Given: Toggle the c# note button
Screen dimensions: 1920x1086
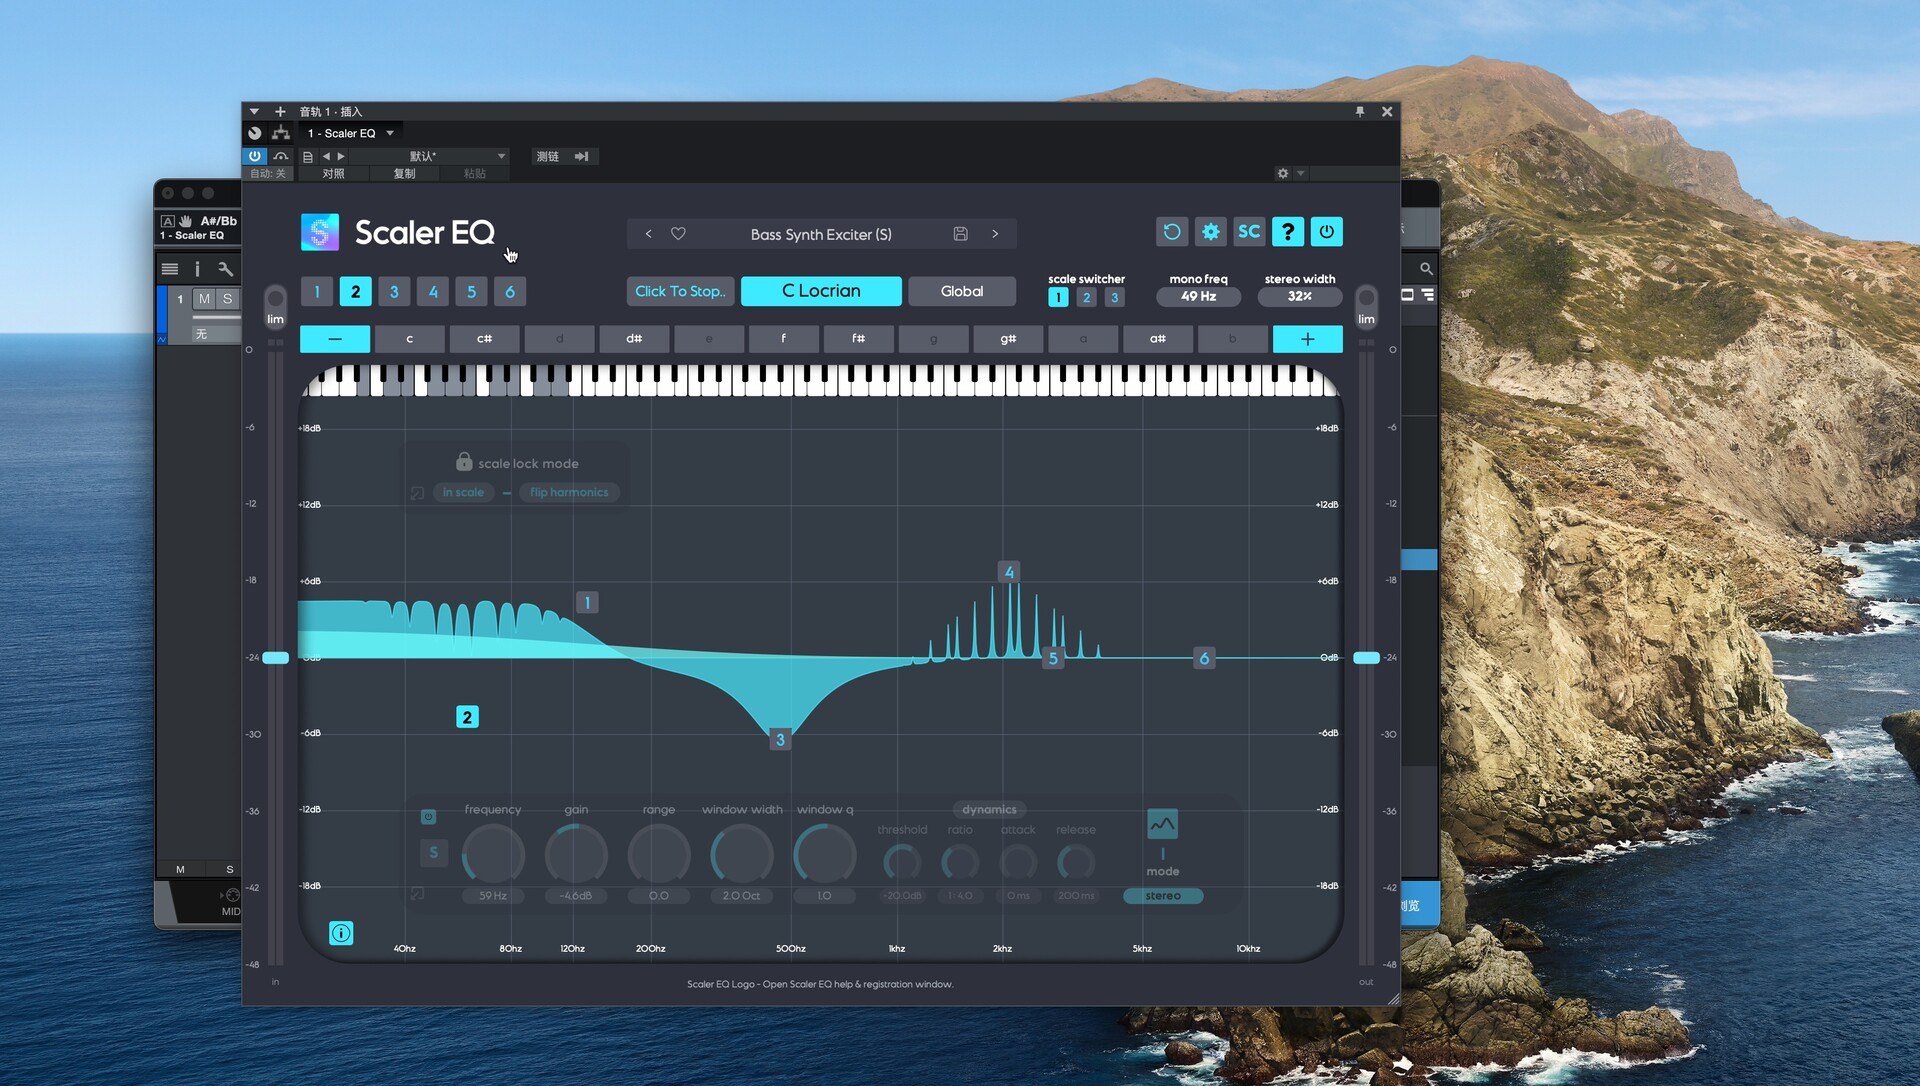Looking at the screenshot, I should [484, 339].
